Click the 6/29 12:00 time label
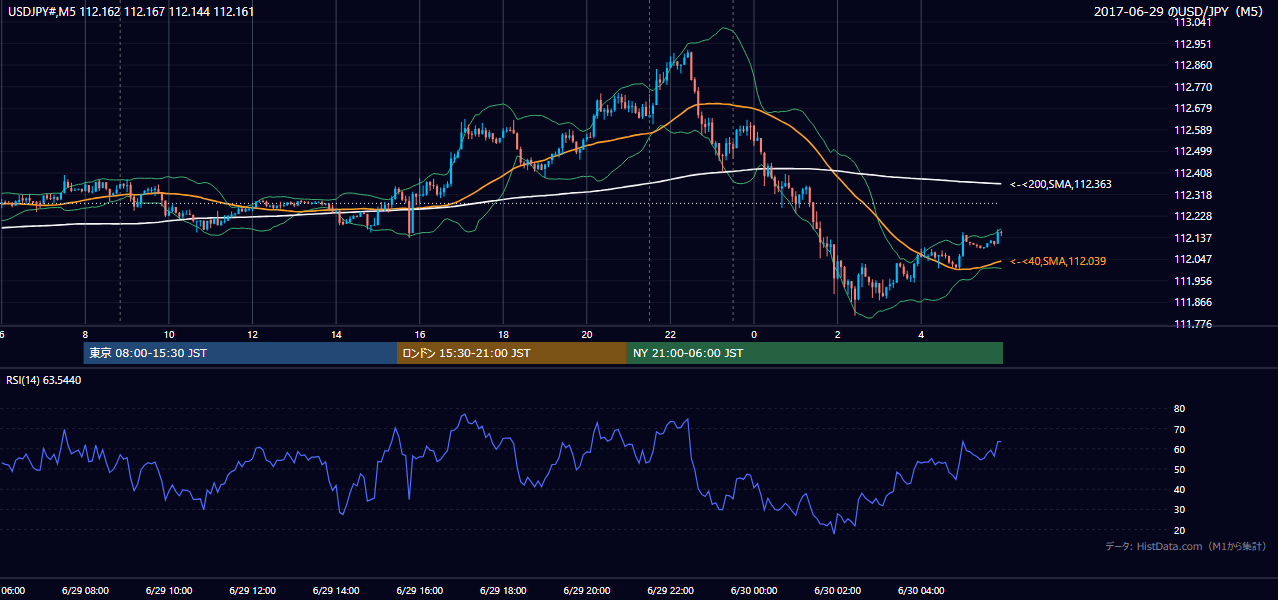The image size is (1278, 600). point(251,591)
